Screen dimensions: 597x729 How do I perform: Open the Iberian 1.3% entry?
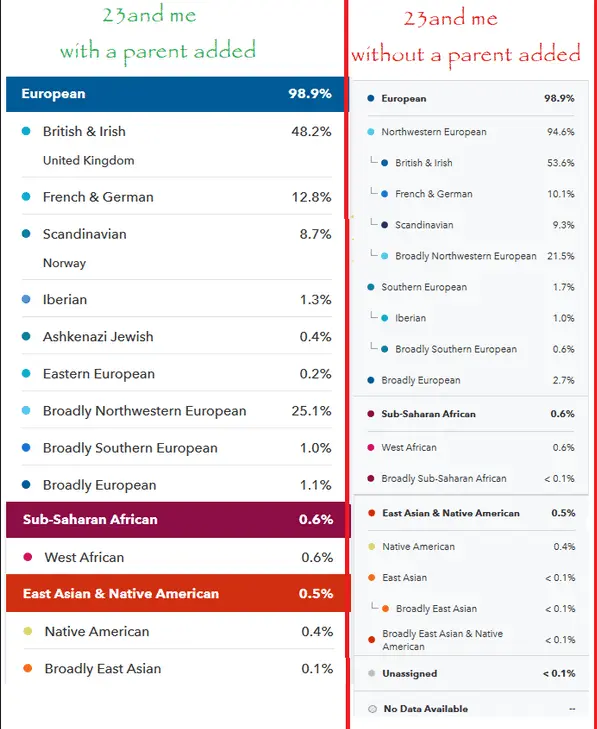177,299
